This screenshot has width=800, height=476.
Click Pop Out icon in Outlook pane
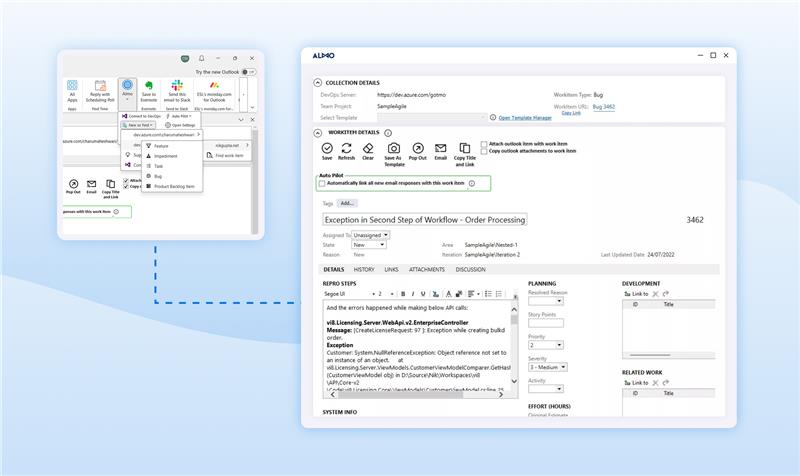point(73,184)
